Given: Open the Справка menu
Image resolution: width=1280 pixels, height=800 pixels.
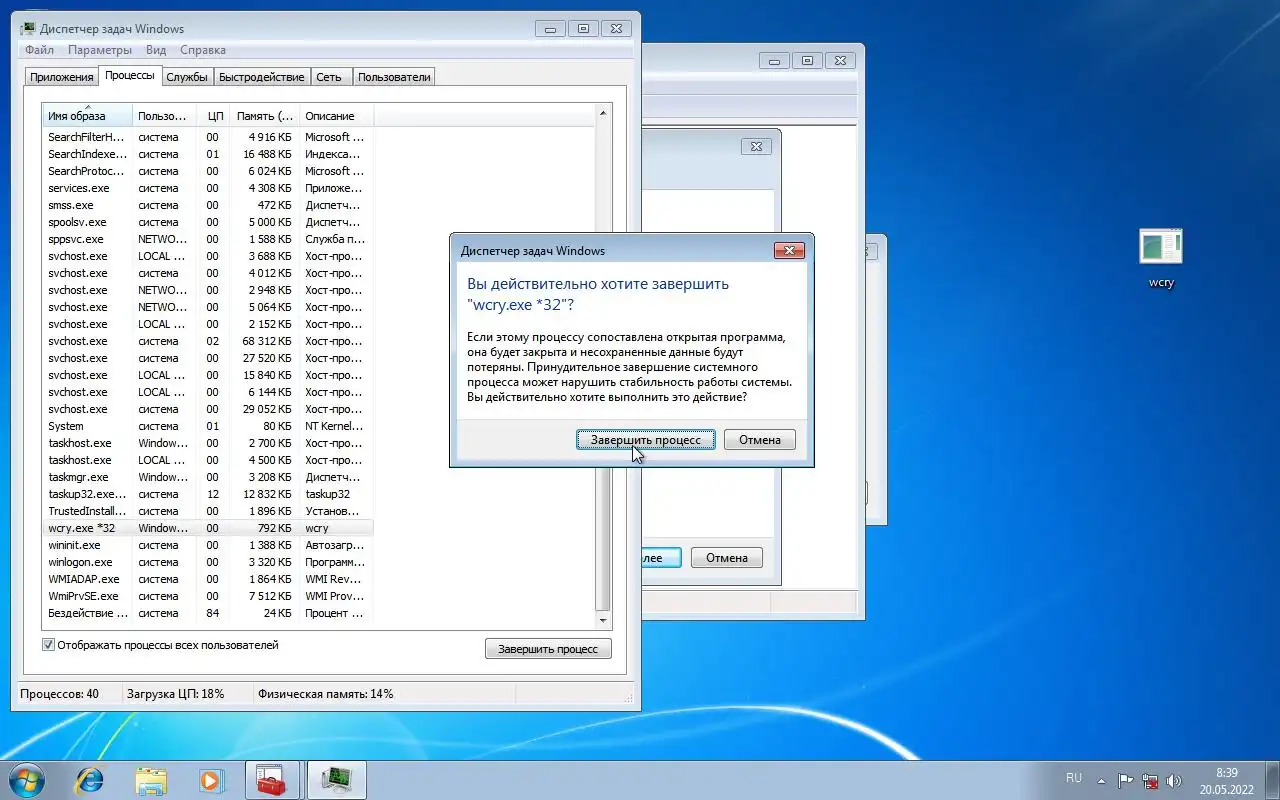Looking at the screenshot, I should click(203, 50).
